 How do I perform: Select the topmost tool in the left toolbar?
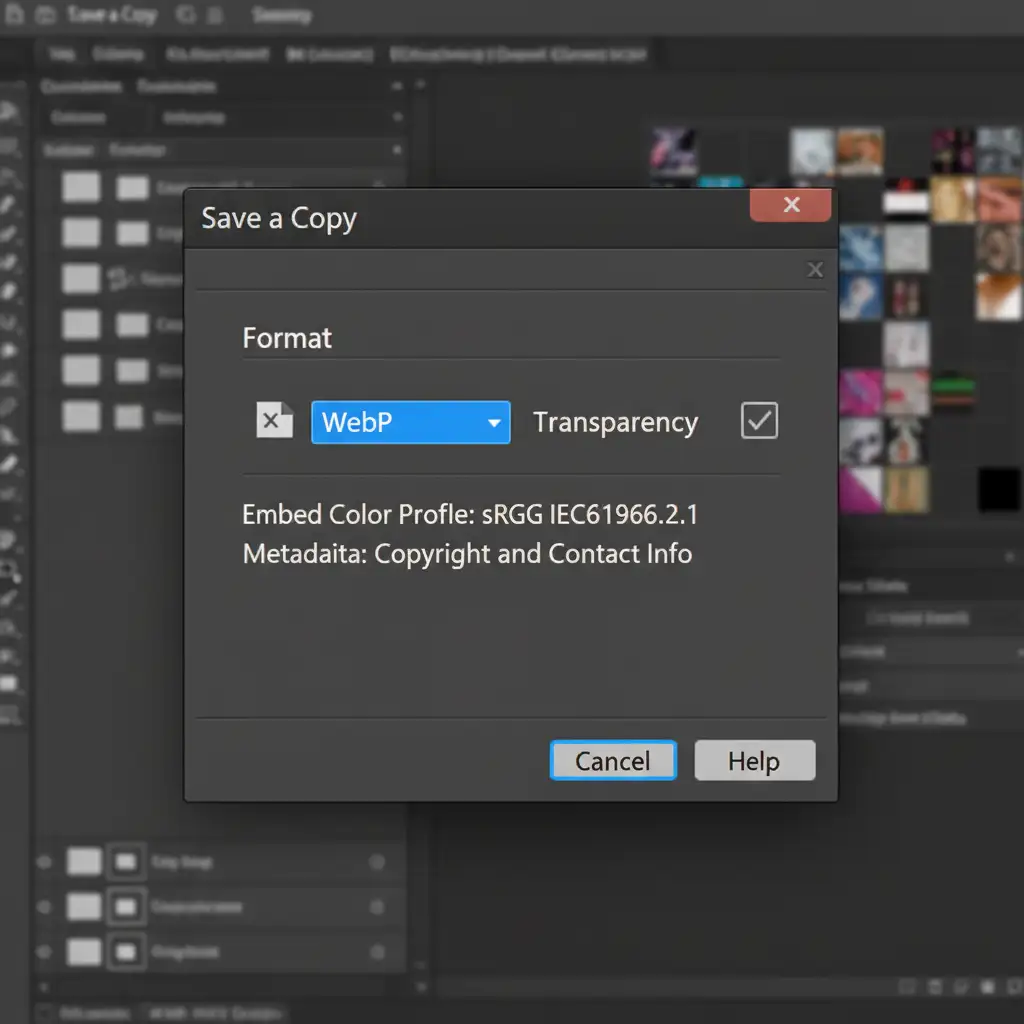pos(10,113)
